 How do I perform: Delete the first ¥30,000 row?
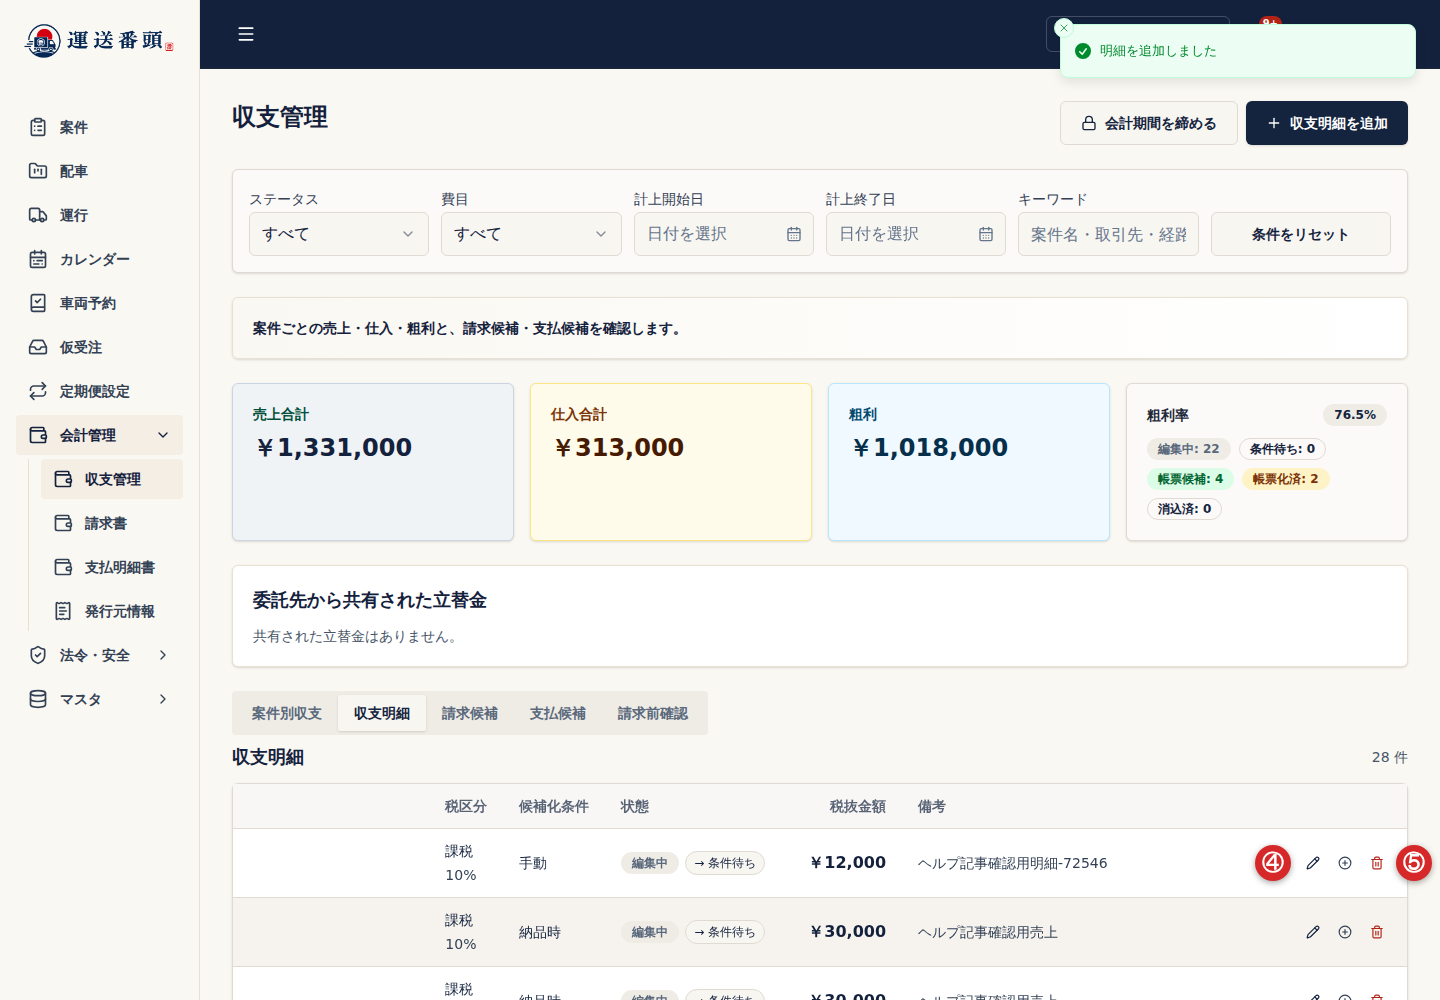pyautogui.click(x=1377, y=932)
